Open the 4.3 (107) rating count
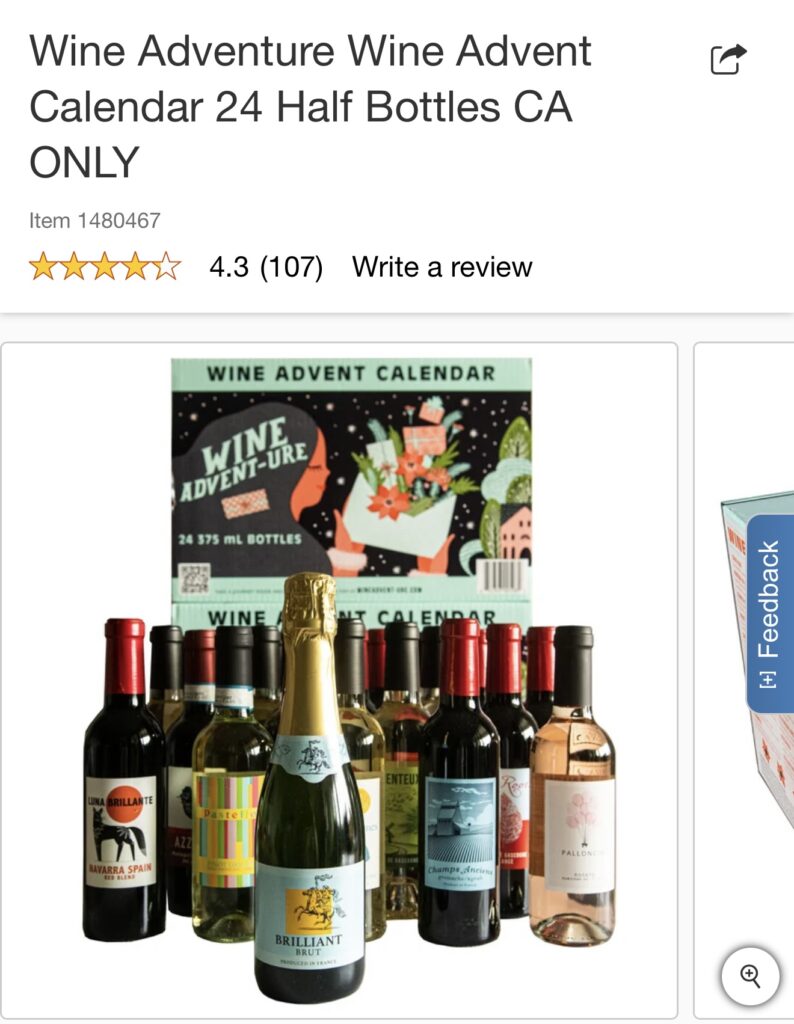The width and height of the screenshot is (794, 1024). pyautogui.click(x=266, y=267)
